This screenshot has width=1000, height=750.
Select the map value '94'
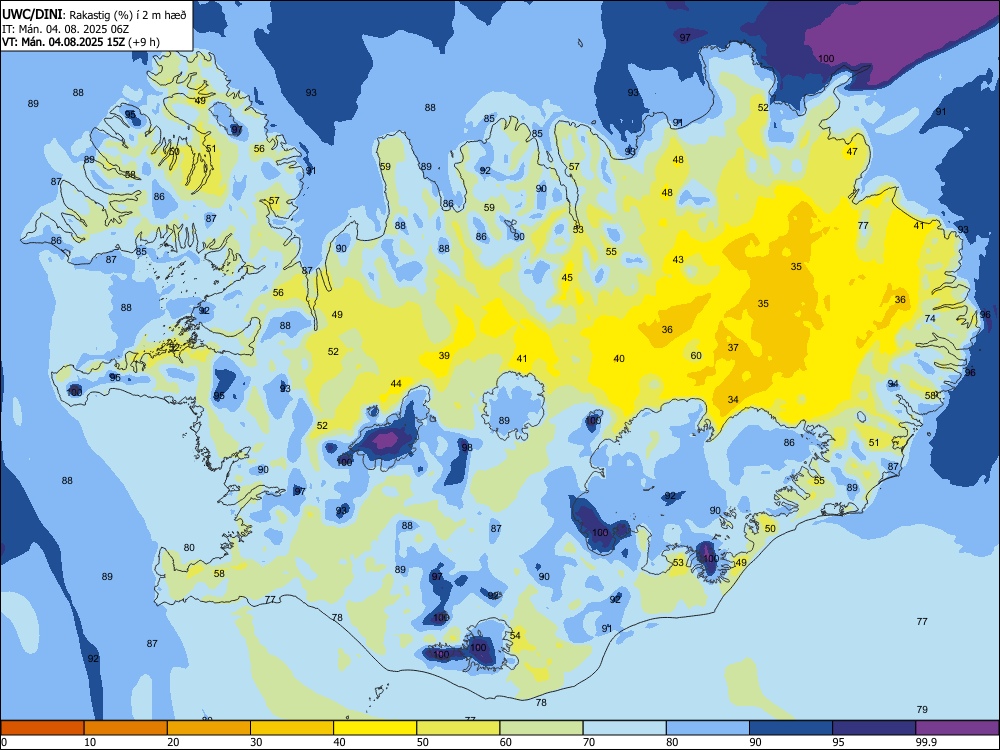pos(893,384)
